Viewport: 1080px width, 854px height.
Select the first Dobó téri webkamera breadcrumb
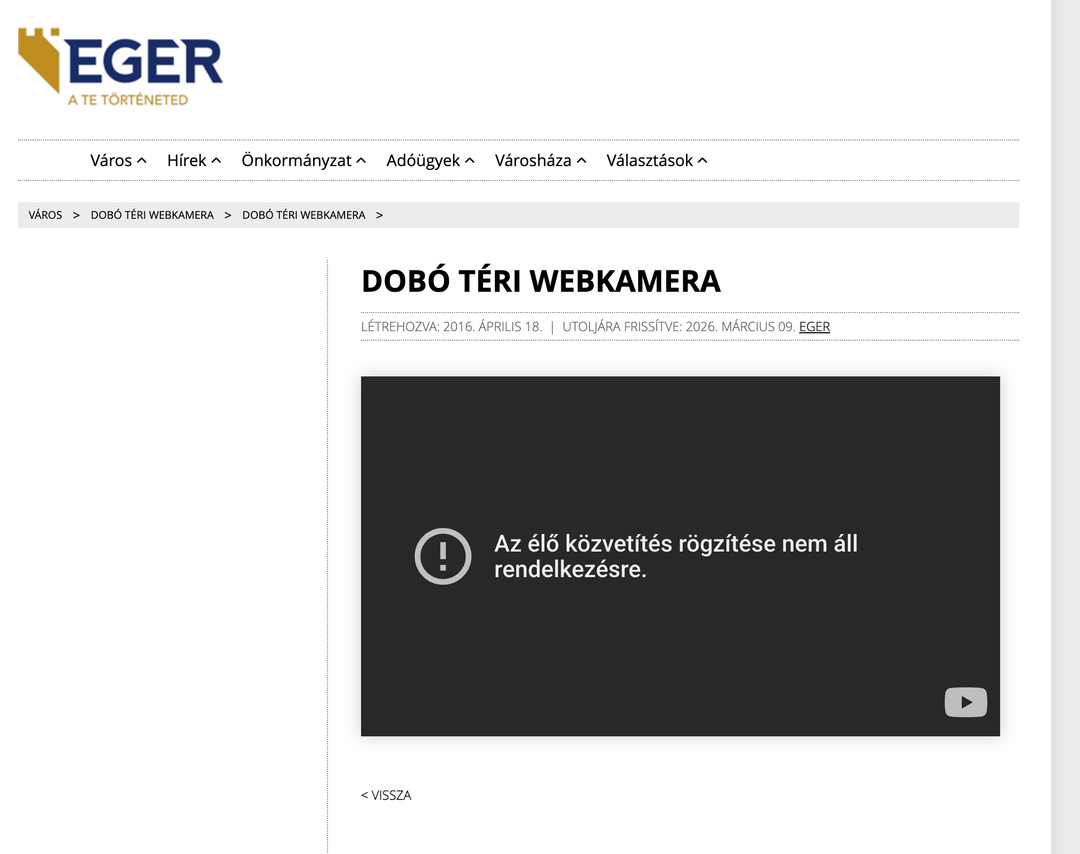[152, 215]
